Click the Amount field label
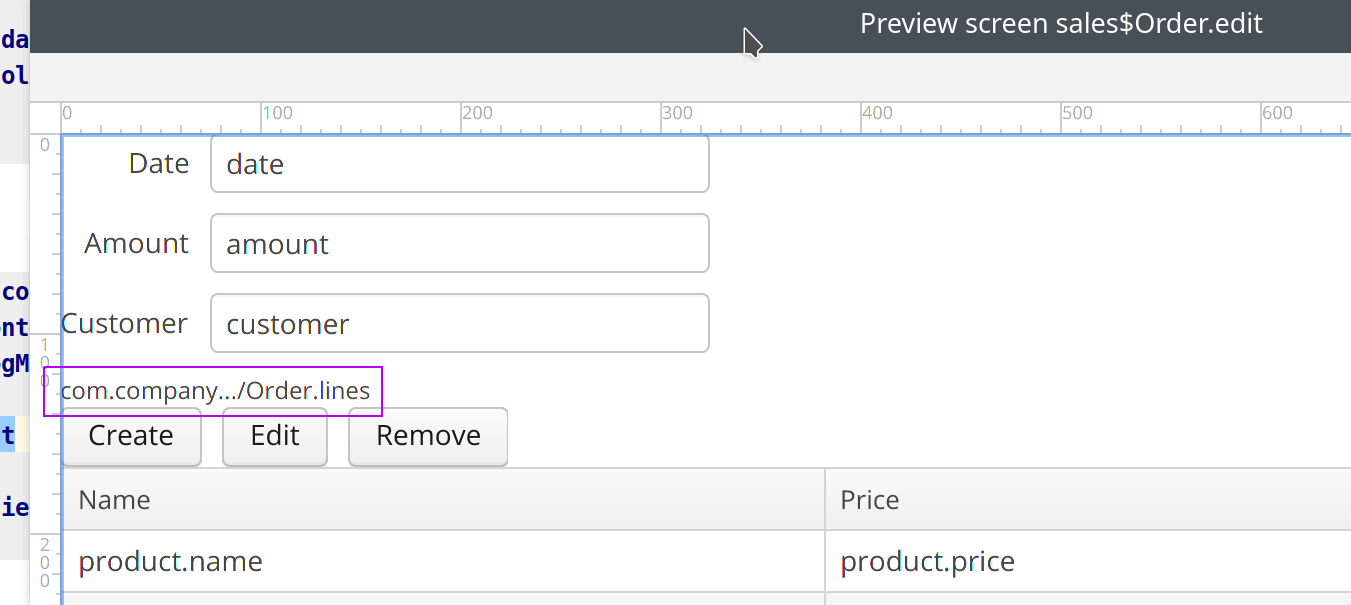1351x605 pixels. pyautogui.click(x=137, y=244)
